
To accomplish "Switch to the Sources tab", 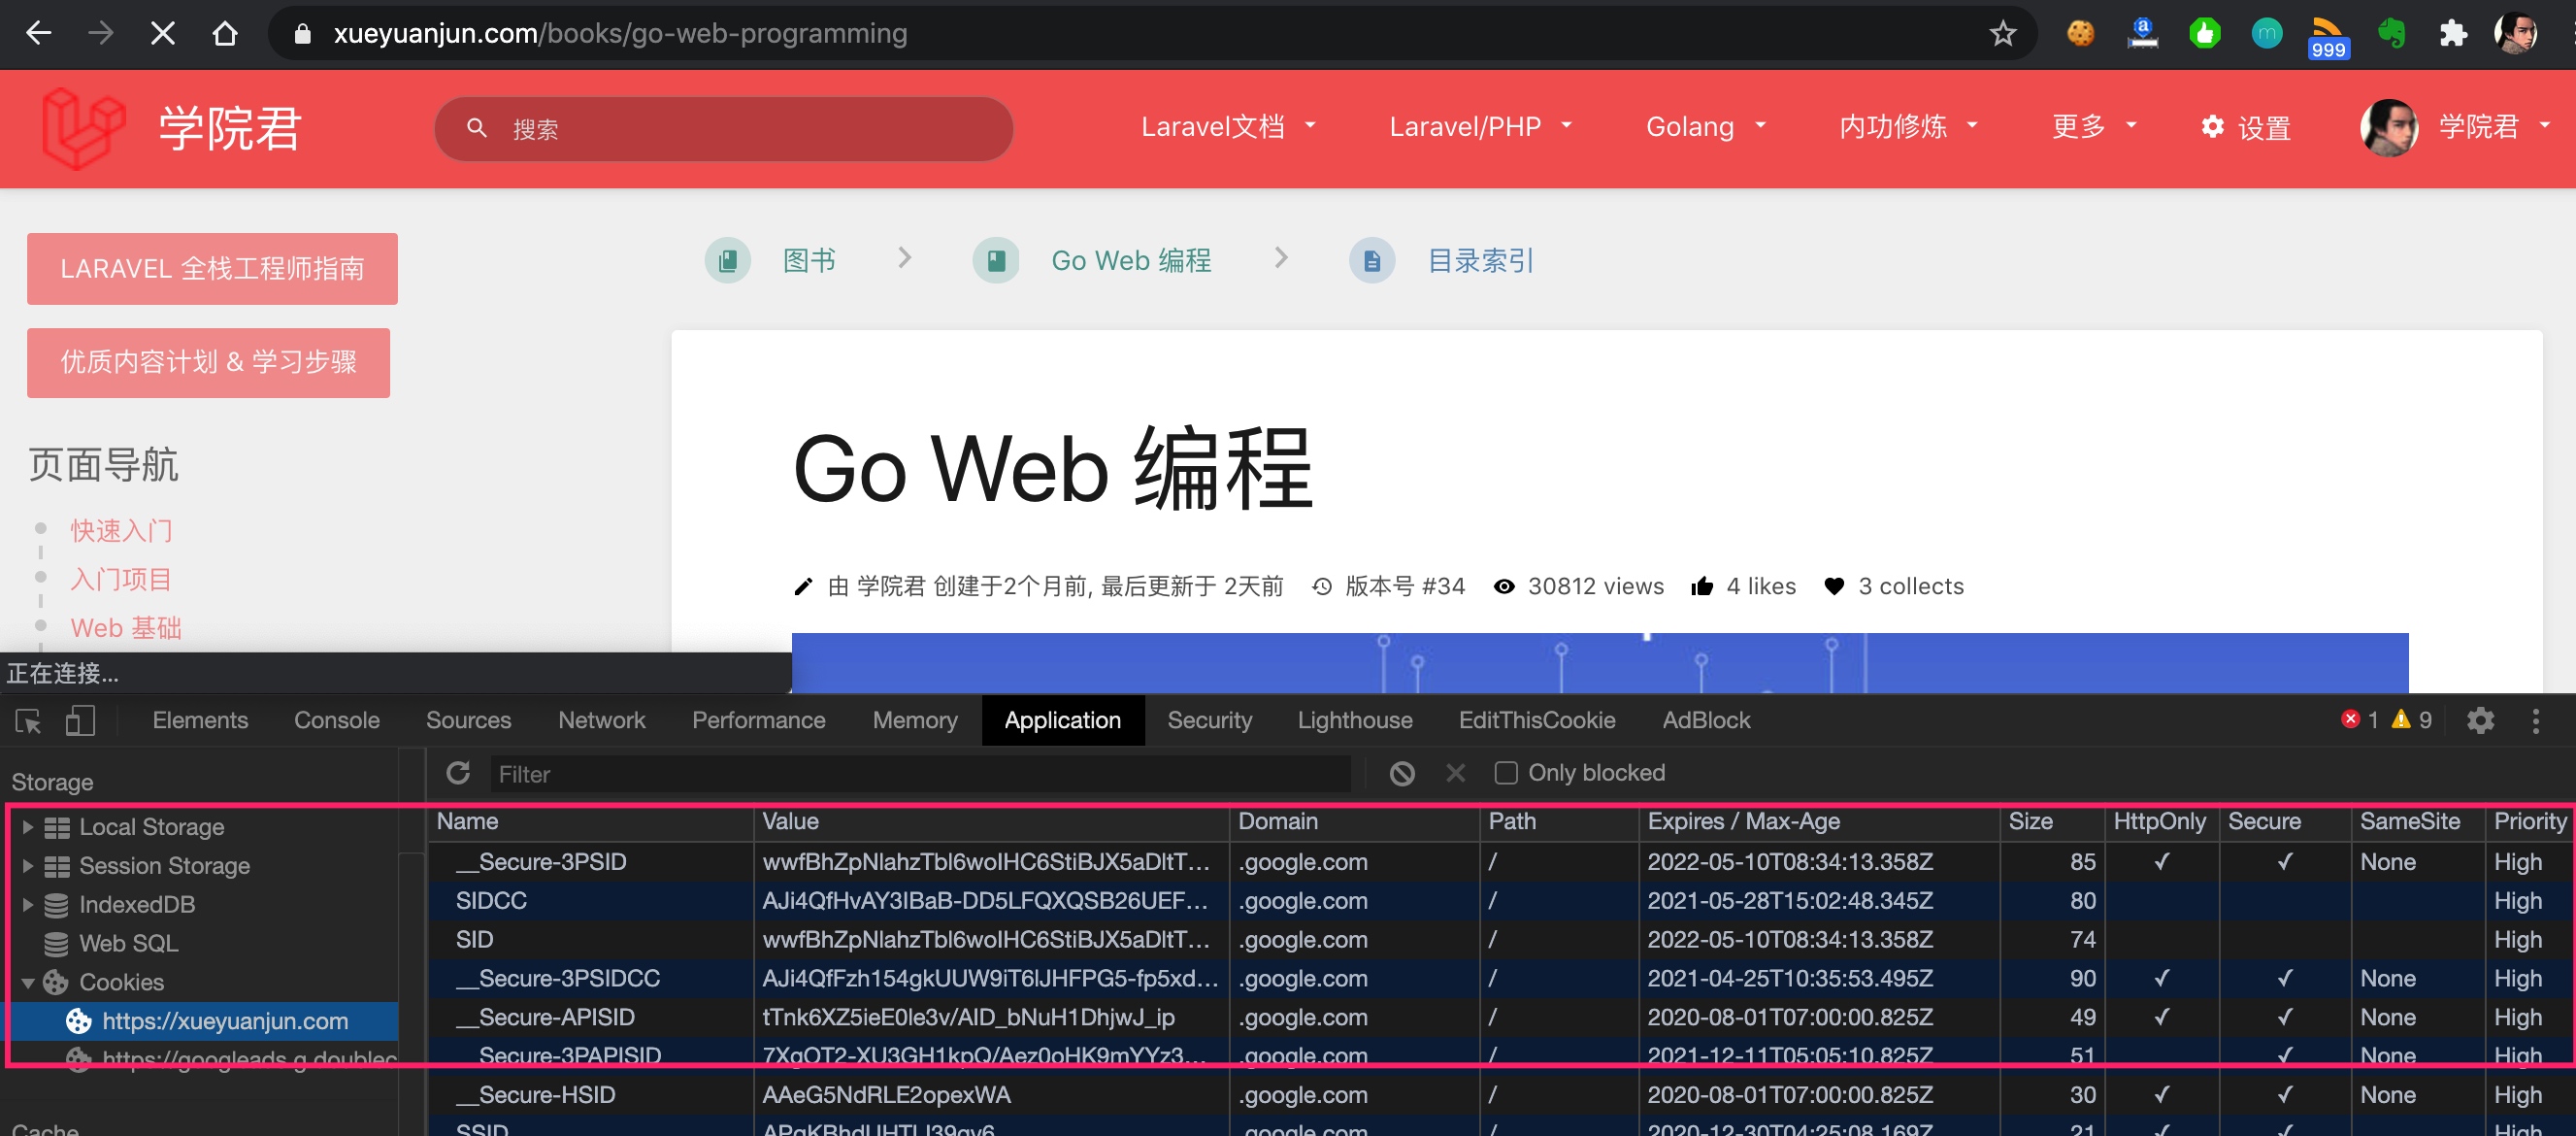I will click(468, 720).
